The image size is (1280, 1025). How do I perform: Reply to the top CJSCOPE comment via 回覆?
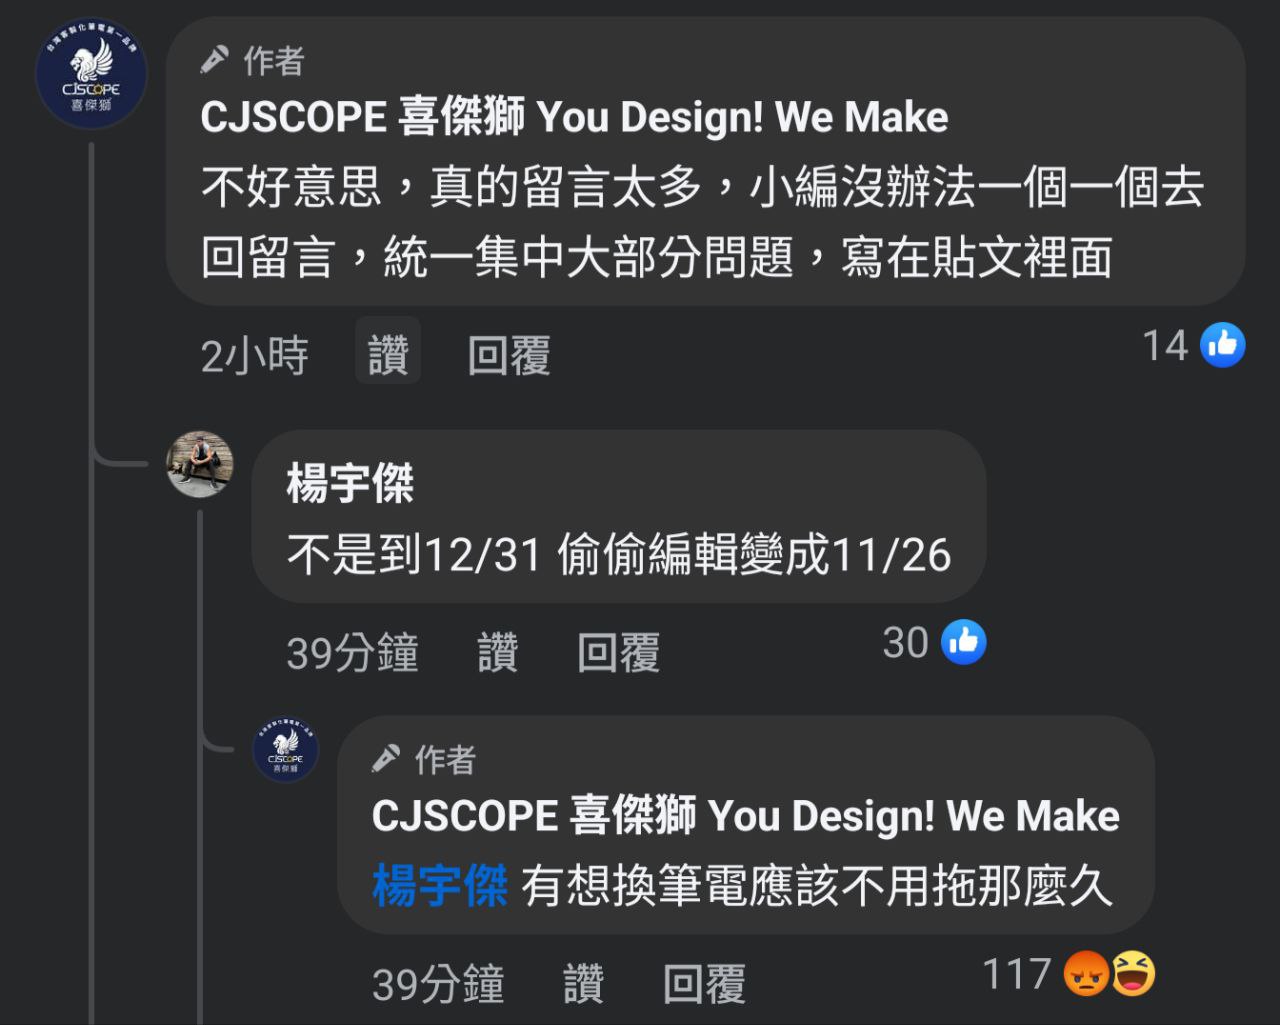coord(509,355)
